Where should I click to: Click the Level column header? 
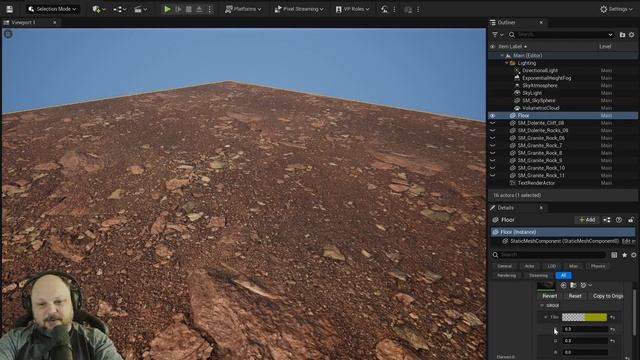pos(605,47)
